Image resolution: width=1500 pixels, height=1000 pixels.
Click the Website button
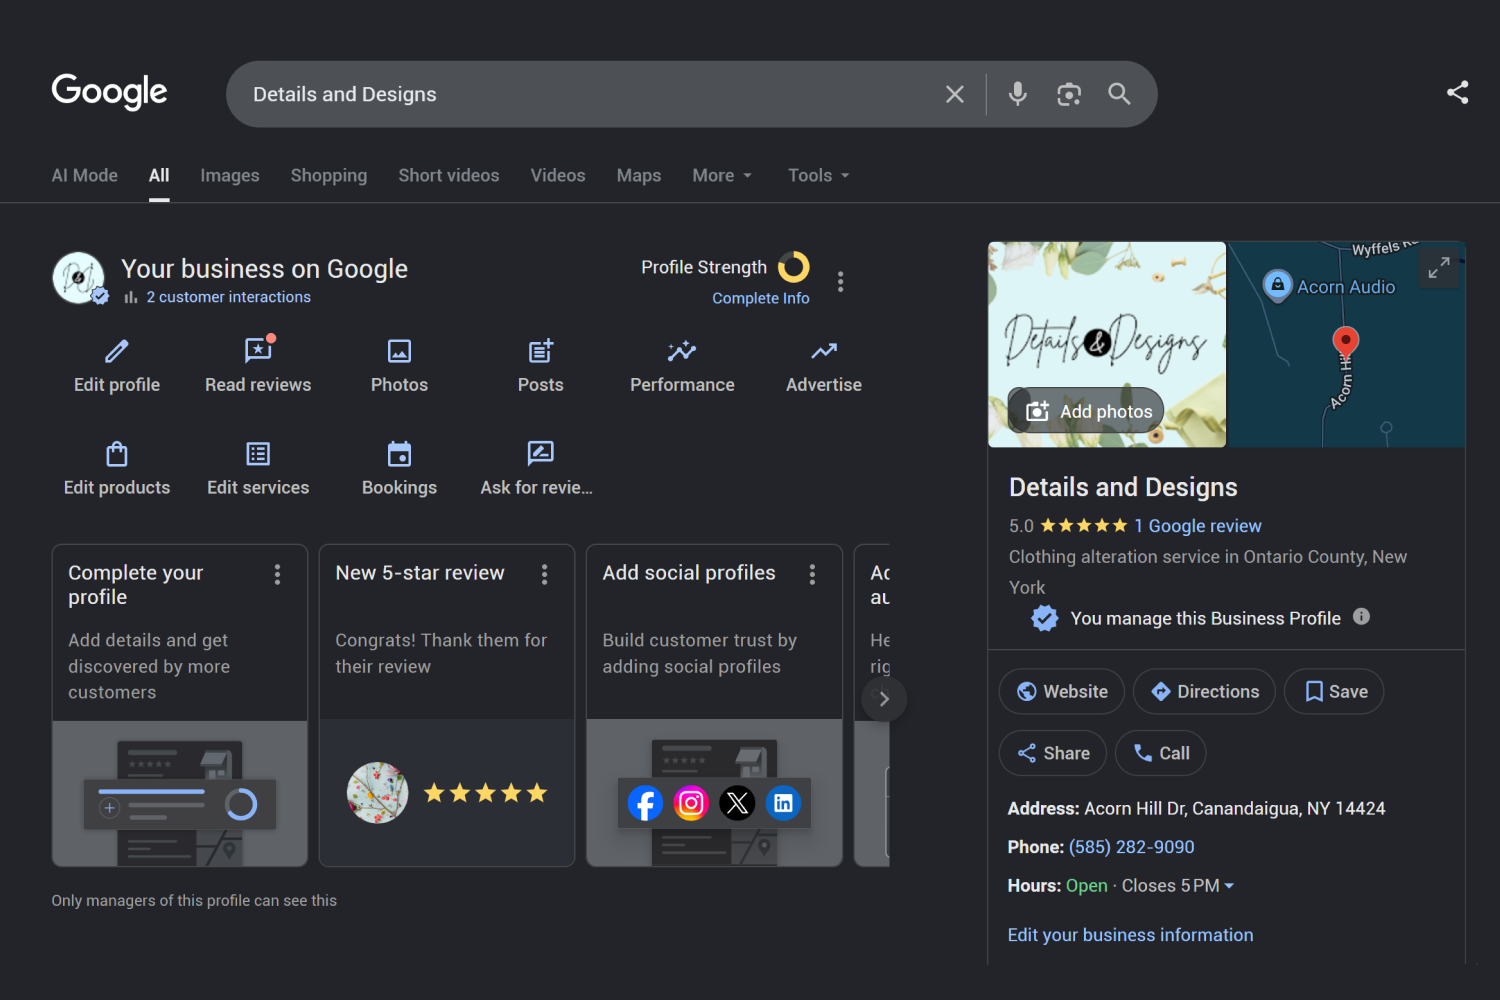[1061, 691]
